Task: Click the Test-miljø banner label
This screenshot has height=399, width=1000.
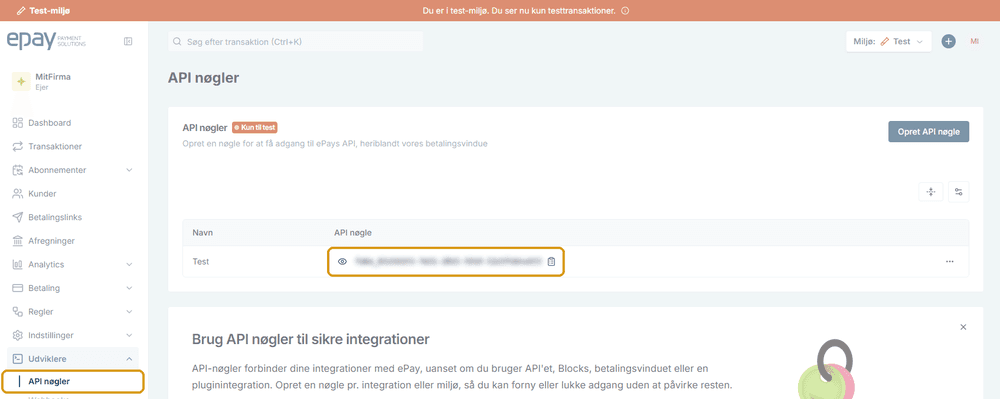Action: [x=50, y=11]
